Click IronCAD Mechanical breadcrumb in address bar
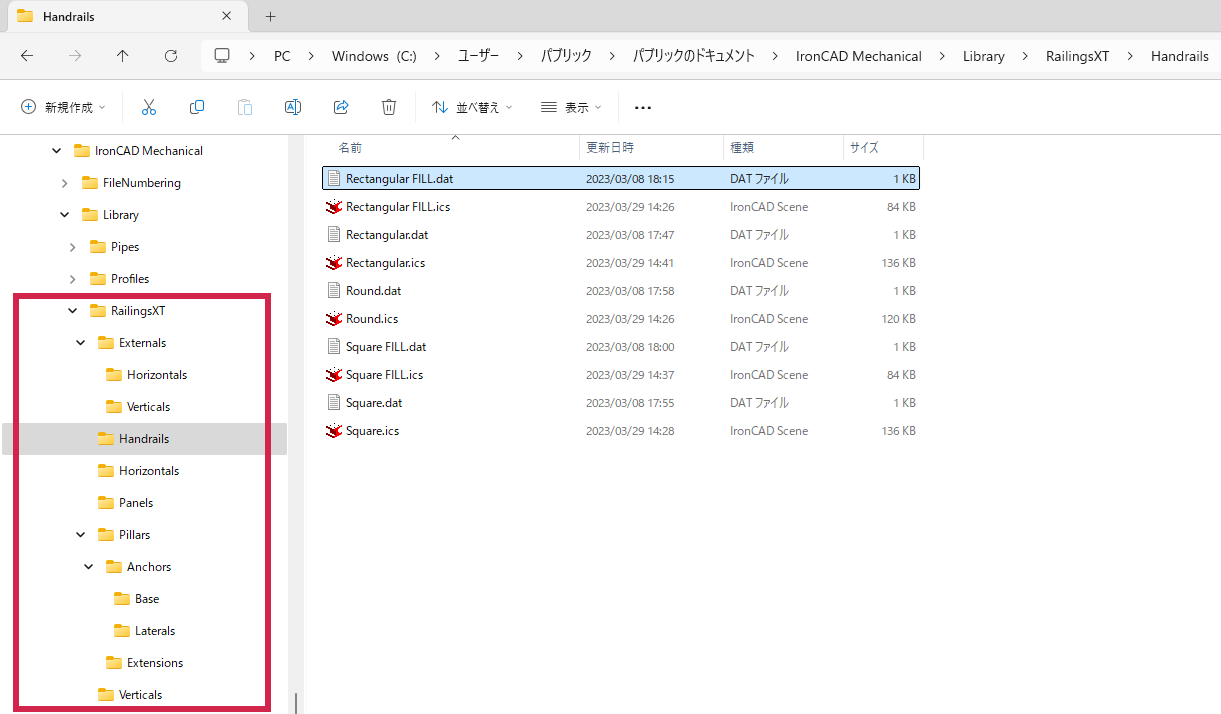Viewport: 1221px width, 714px height. click(x=859, y=56)
